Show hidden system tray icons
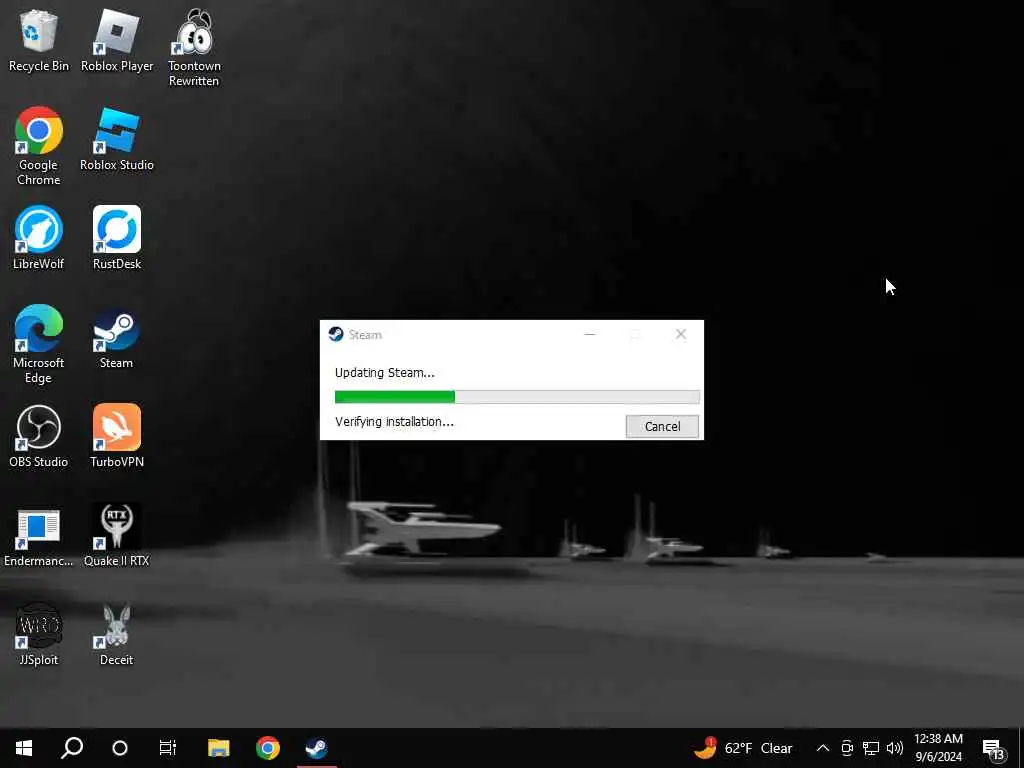Image resolution: width=1024 pixels, height=768 pixels. [x=823, y=748]
